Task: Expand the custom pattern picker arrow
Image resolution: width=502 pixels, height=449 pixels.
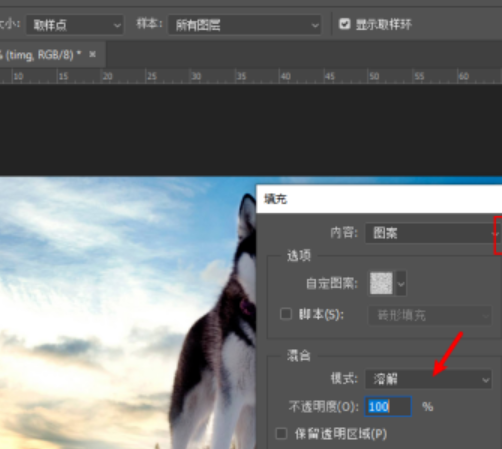Action: tap(401, 284)
